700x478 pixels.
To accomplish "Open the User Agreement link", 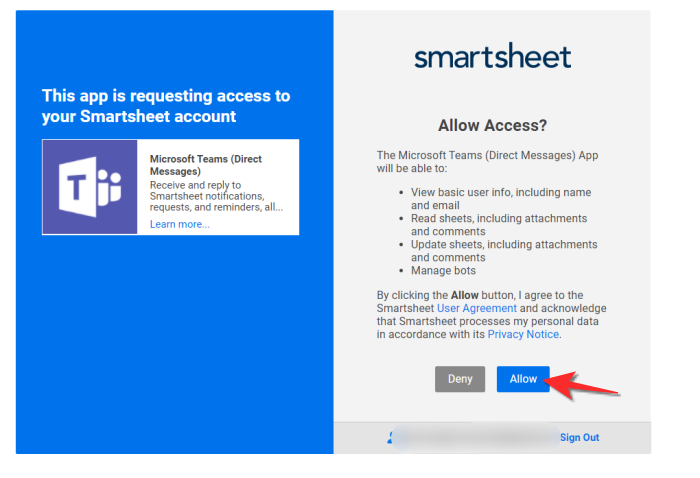I will [x=476, y=308].
